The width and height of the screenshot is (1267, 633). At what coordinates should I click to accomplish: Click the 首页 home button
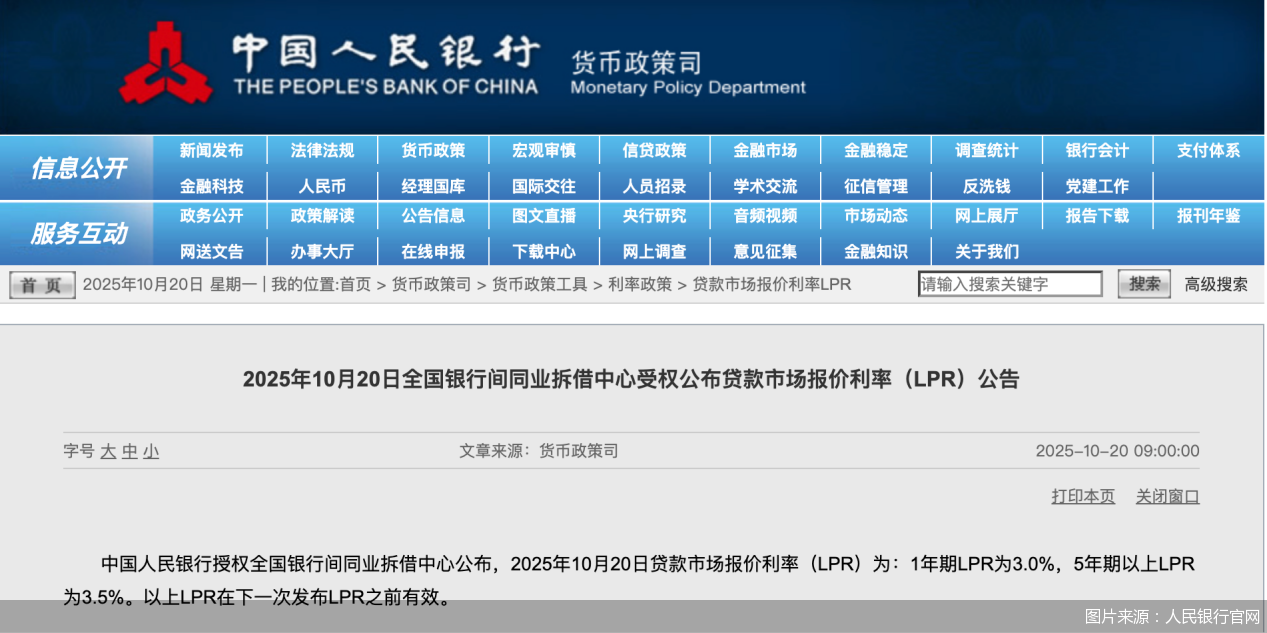(x=41, y=284)
